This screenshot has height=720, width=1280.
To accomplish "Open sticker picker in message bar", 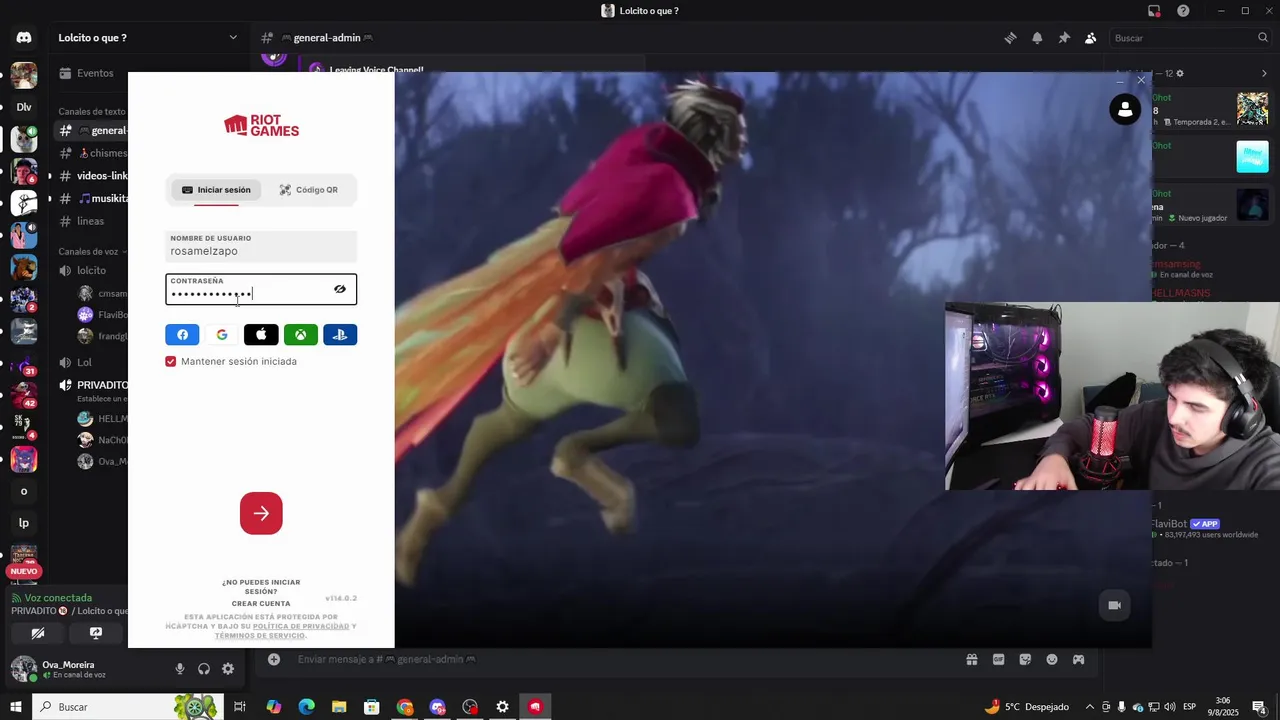I will click(x=1025, y=659).
